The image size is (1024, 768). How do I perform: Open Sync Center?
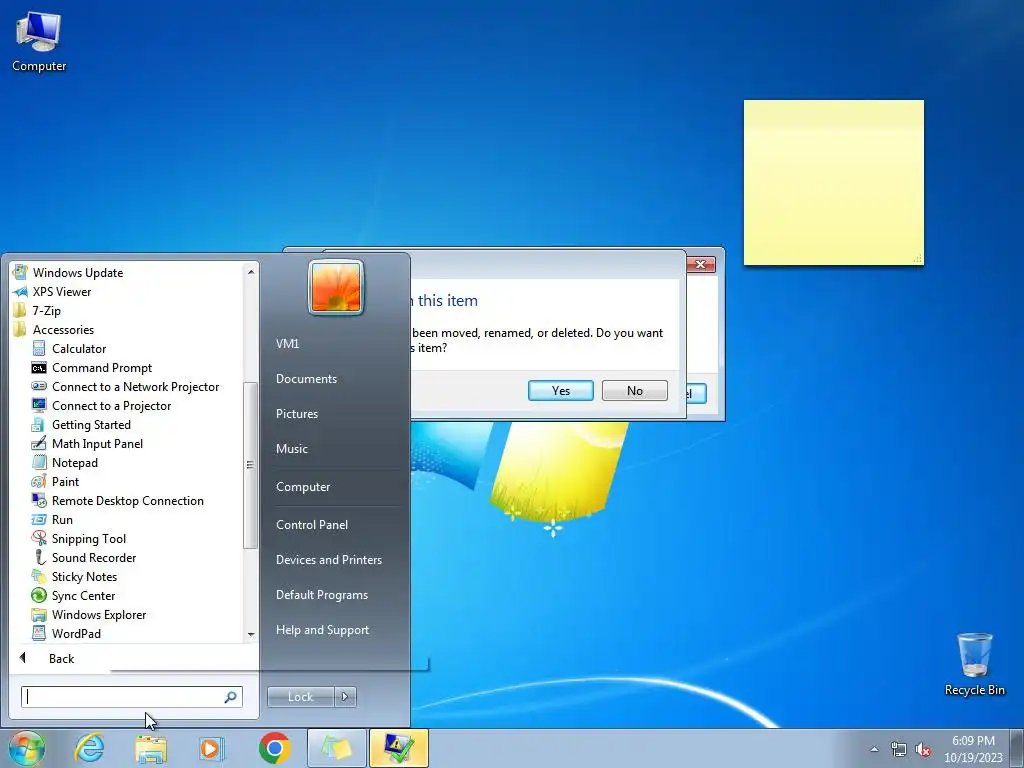83,595
